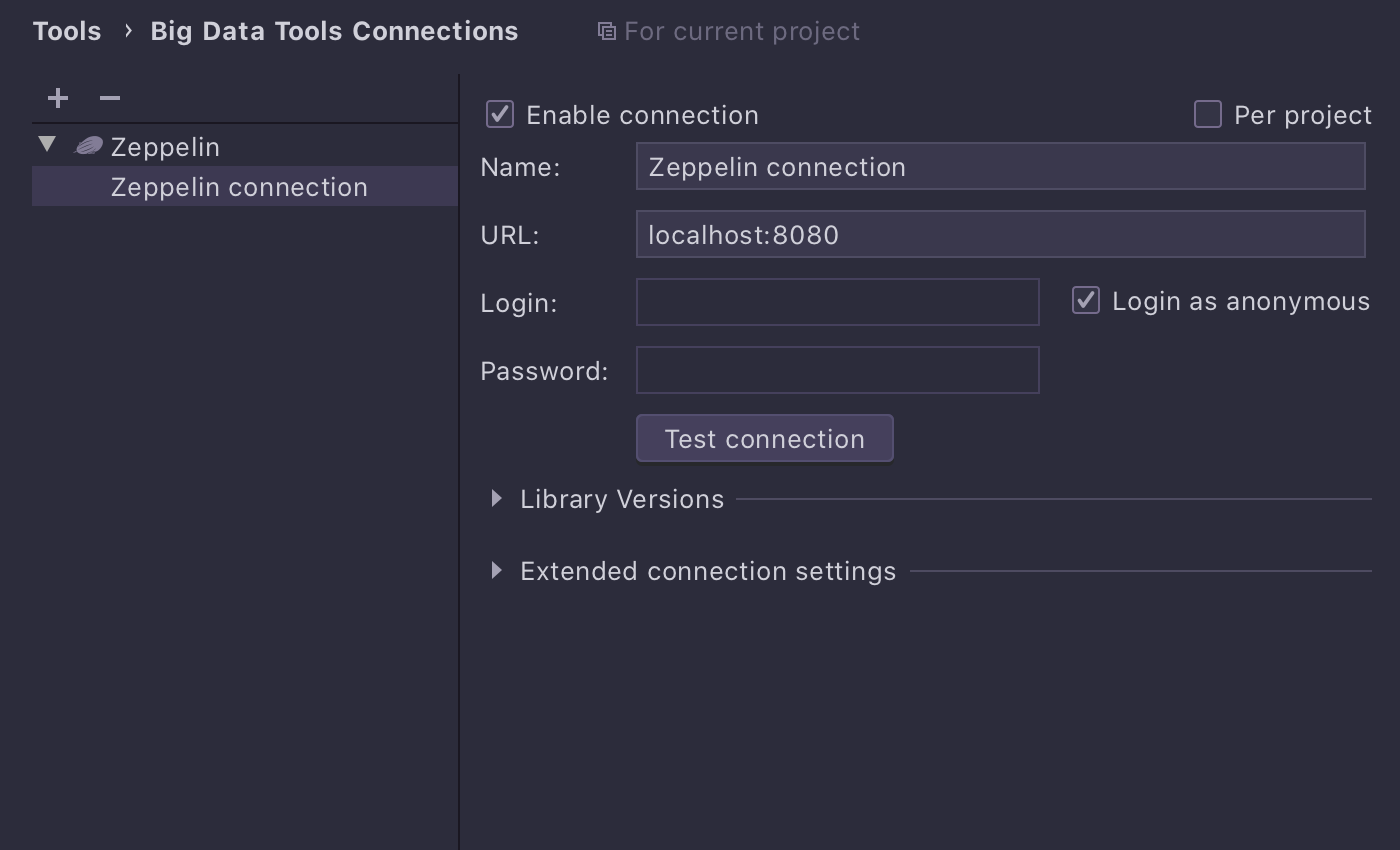The image size is (1400, 850).
Task: Click the Login input field
Action: click(x=838, y=302)
